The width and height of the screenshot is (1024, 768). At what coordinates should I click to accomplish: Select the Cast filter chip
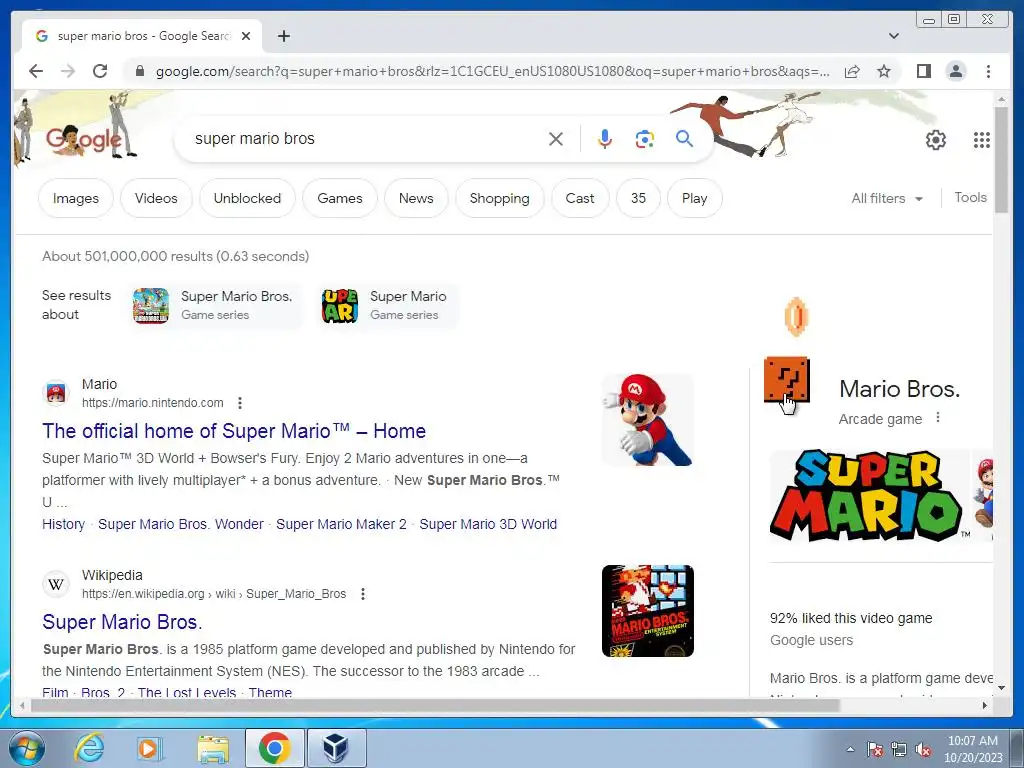[580, 198]
